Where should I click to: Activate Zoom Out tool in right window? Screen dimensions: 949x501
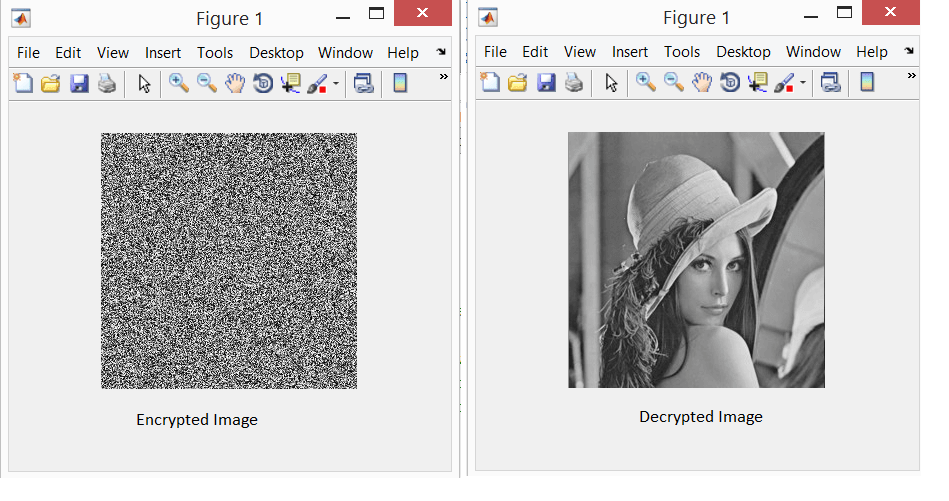(674, 82)
